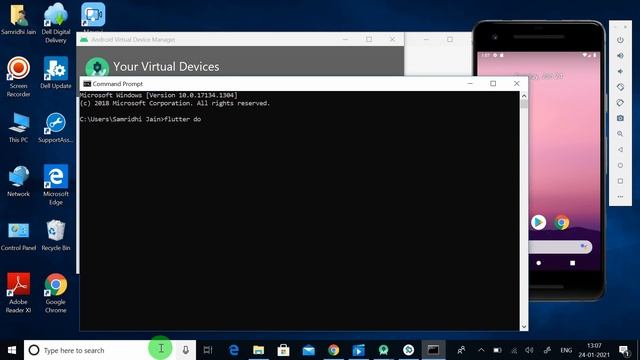The height and width of the screenshot is (360, 640).
Task: Tap emulator toolbar home circle
Action: [620, 165]
